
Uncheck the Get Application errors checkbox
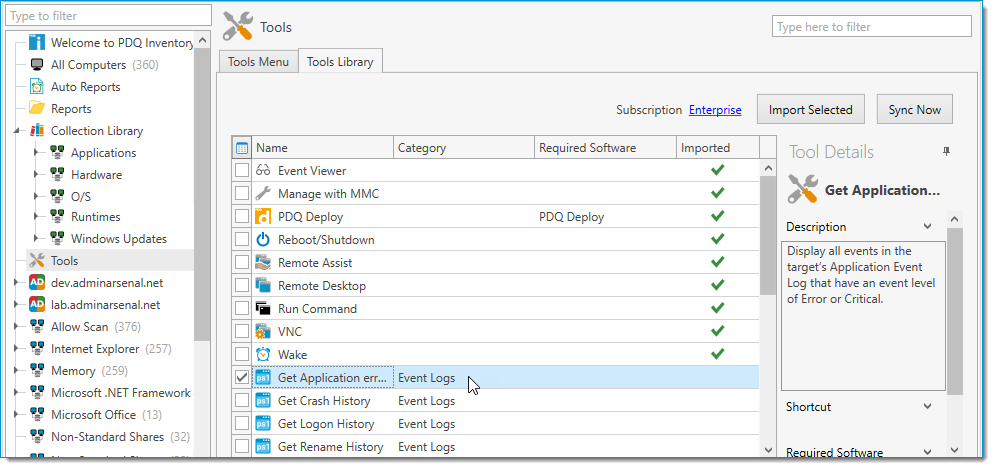(241, 378)
